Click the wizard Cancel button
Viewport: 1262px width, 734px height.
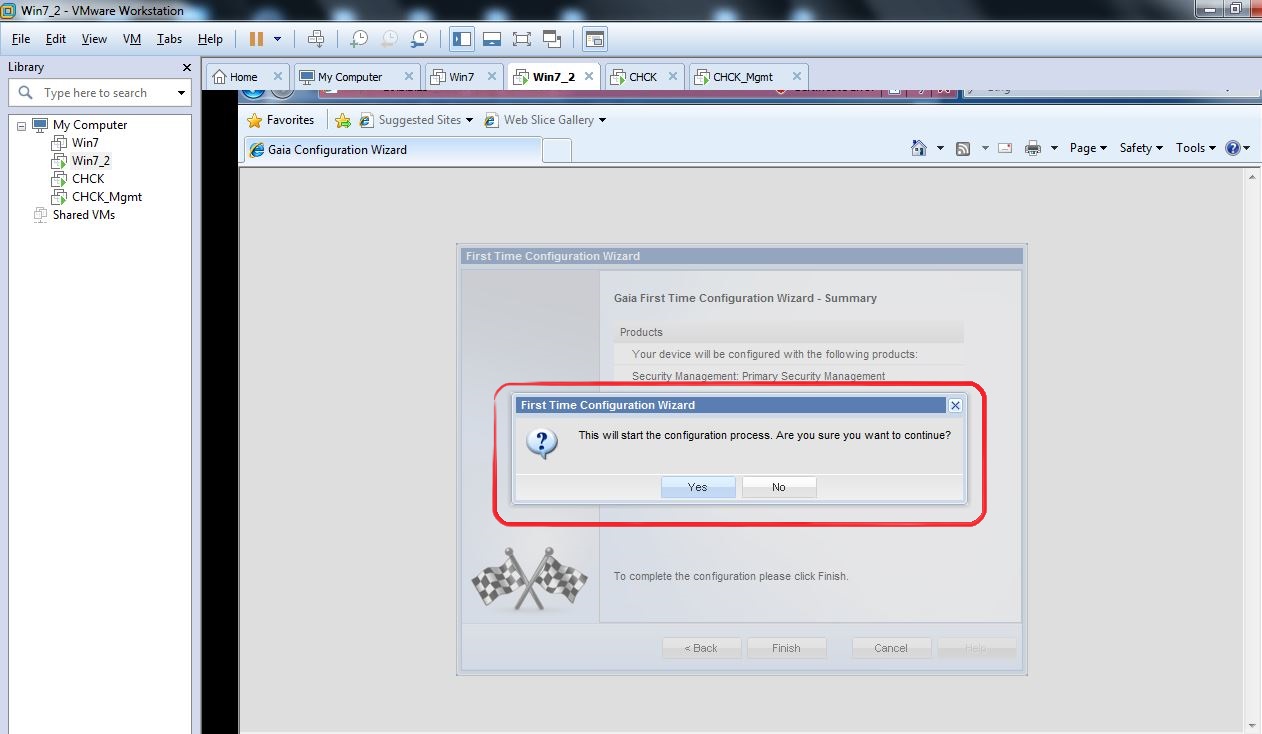point(891,648)
